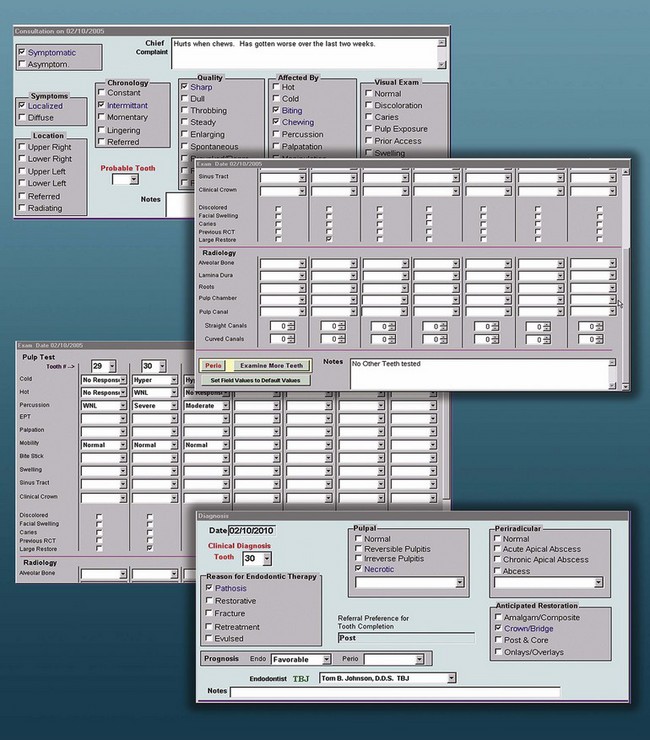Open first Alveolar Bone dropdown in front exam window
This screenshot has width=650, height=740.
pos(302,263)
